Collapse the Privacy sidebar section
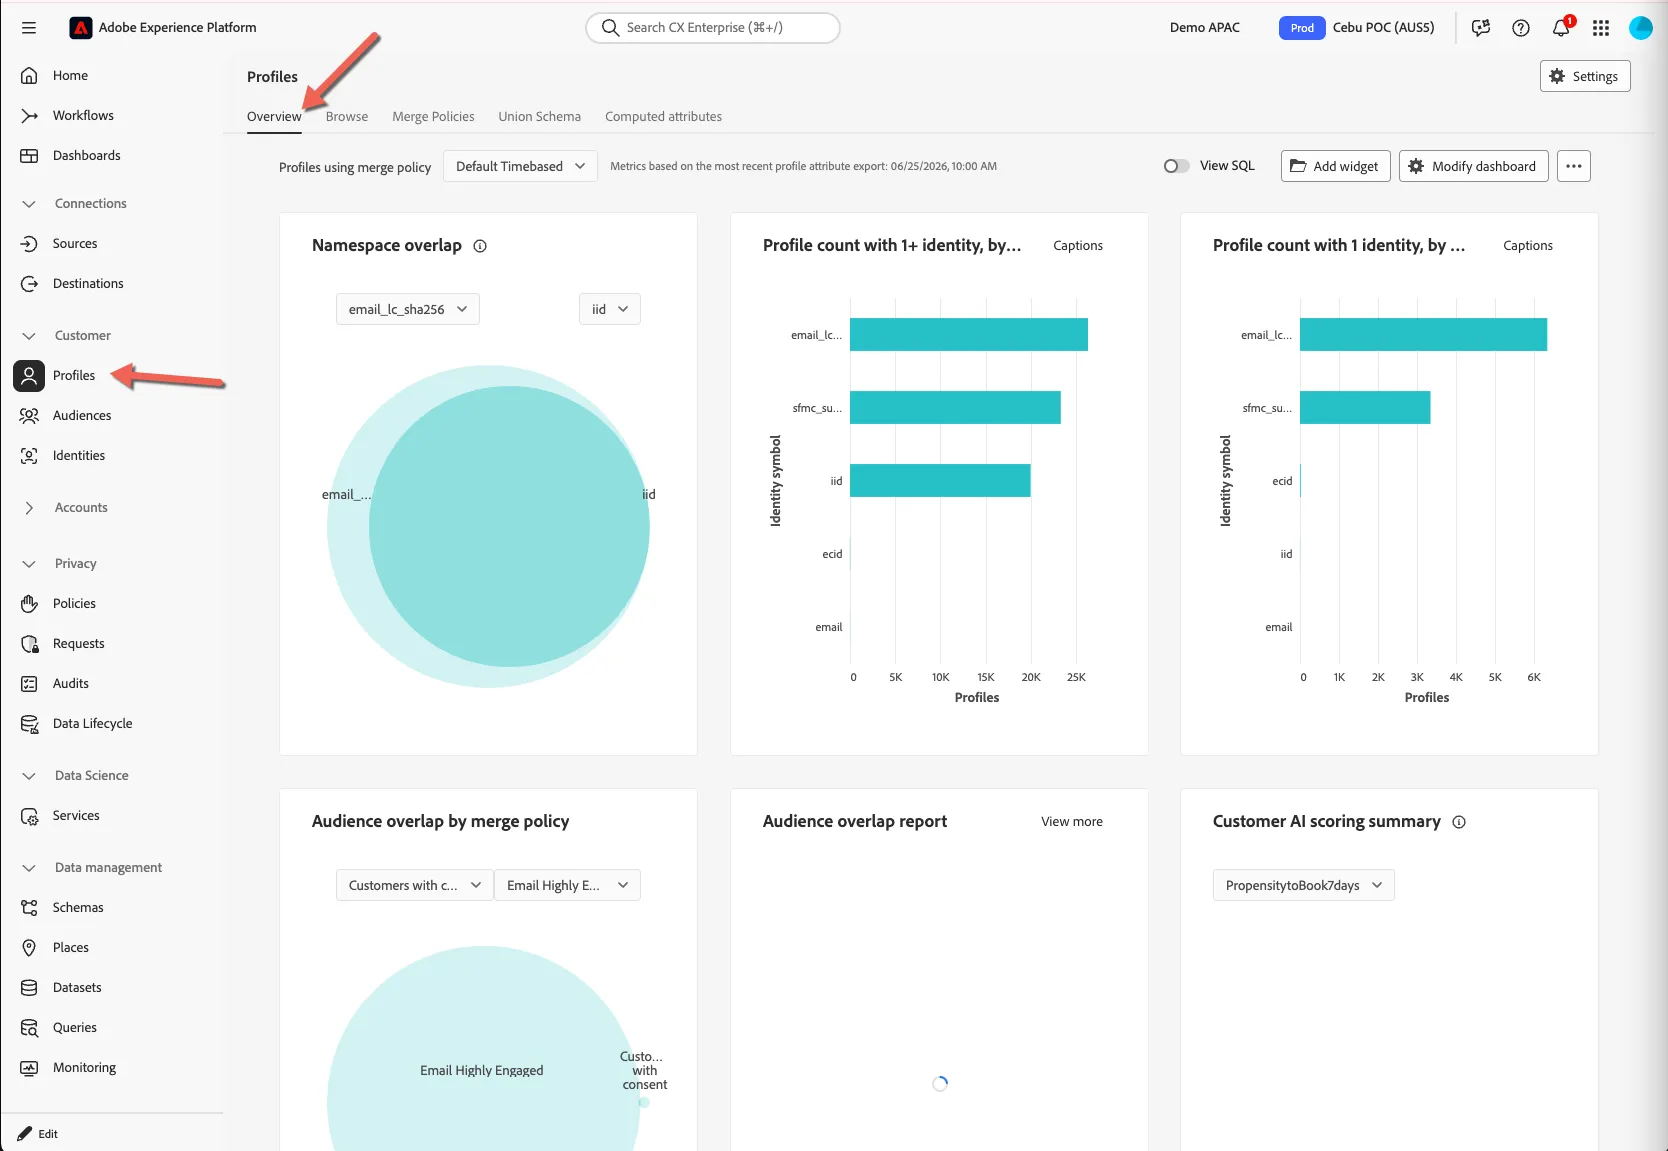1668x1151 pixels. (x=29, y=564)
